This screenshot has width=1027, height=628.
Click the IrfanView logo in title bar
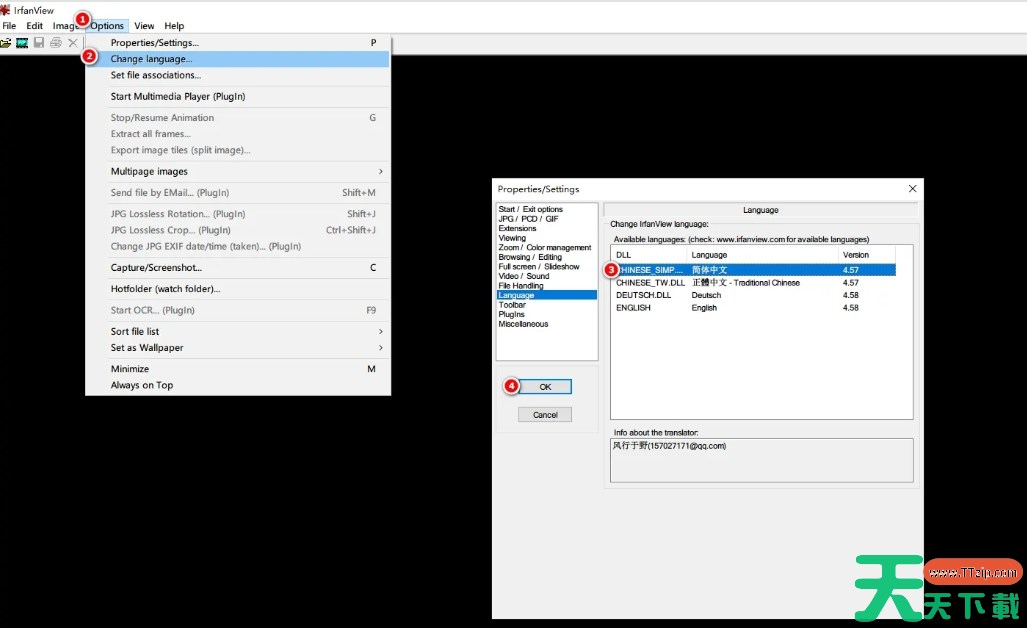(x=5, y=10)
